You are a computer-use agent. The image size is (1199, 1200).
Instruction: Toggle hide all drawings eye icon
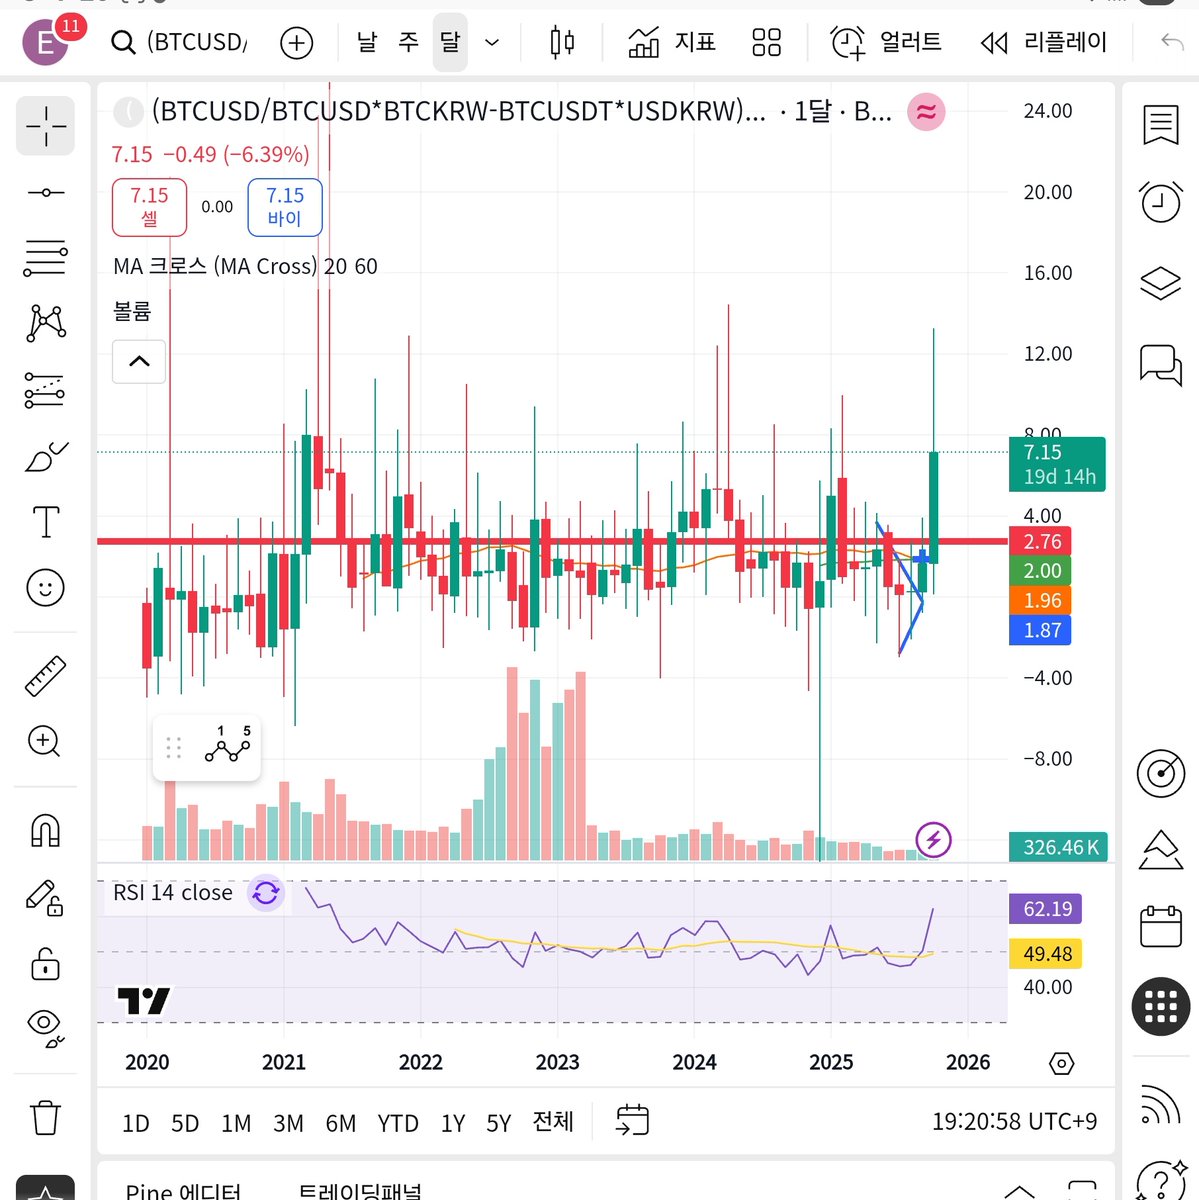(x=46, y=1028)
